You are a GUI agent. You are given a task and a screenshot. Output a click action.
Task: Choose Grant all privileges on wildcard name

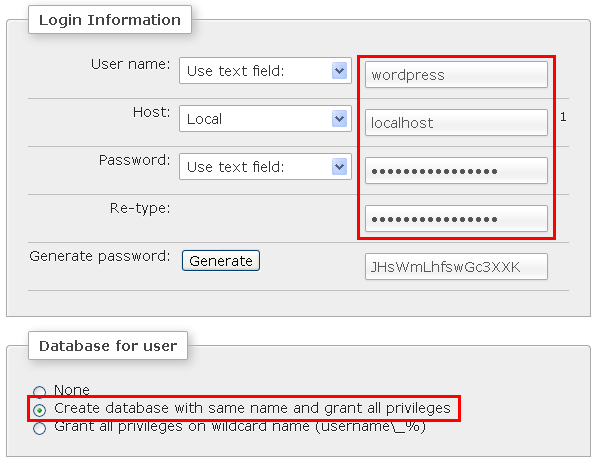[39, 428]
